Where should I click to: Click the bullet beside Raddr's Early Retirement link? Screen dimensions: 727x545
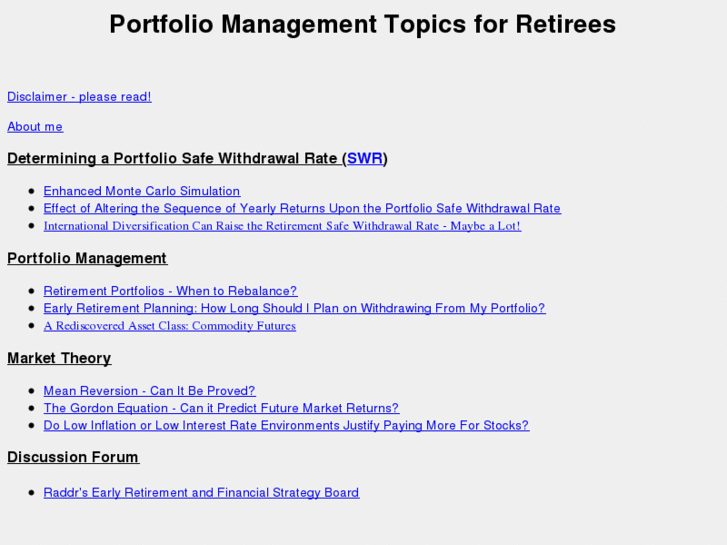pos(33,492)
